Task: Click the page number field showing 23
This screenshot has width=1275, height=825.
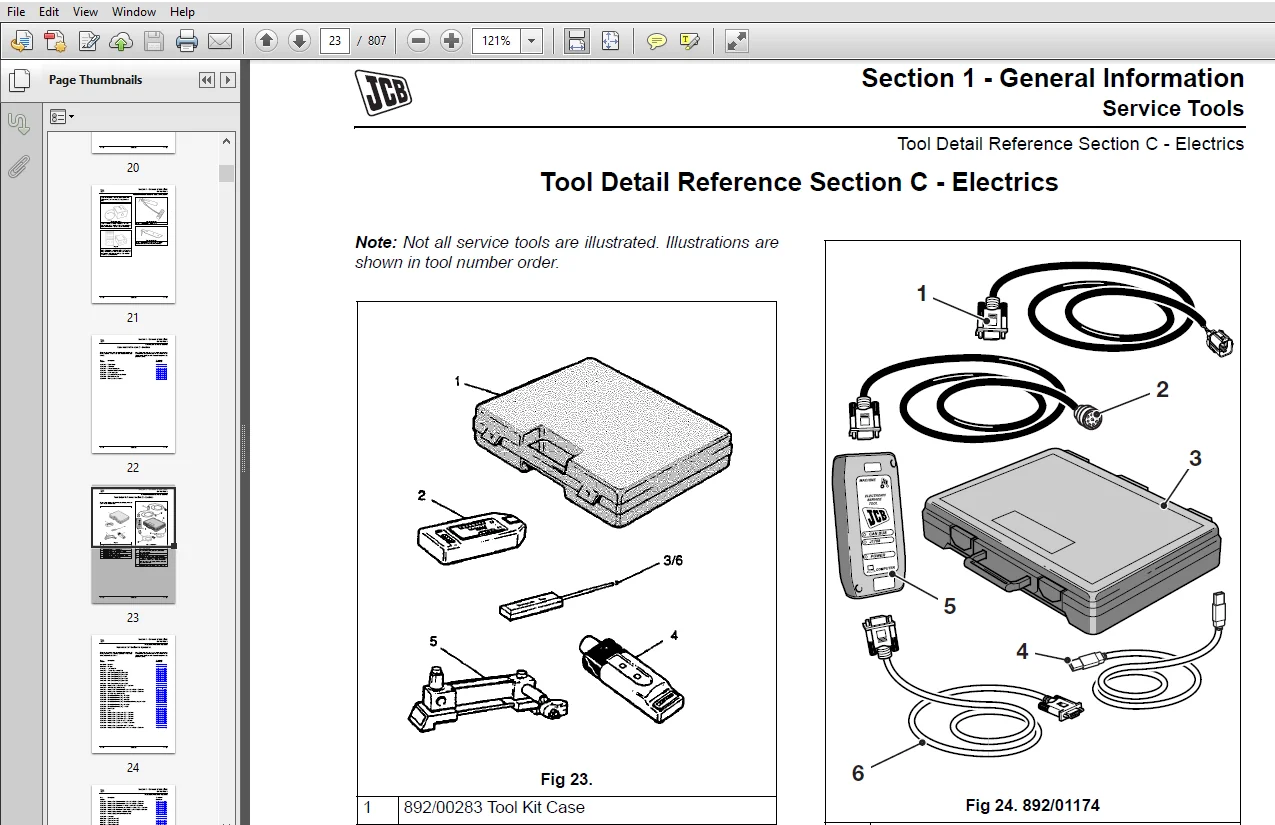Action: tap(334, 41)
